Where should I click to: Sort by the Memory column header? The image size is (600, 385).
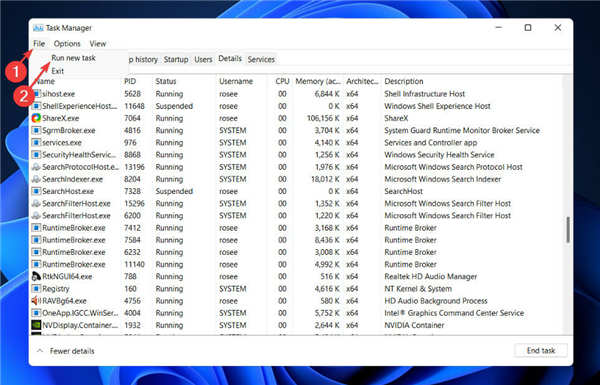click(318, 81)
